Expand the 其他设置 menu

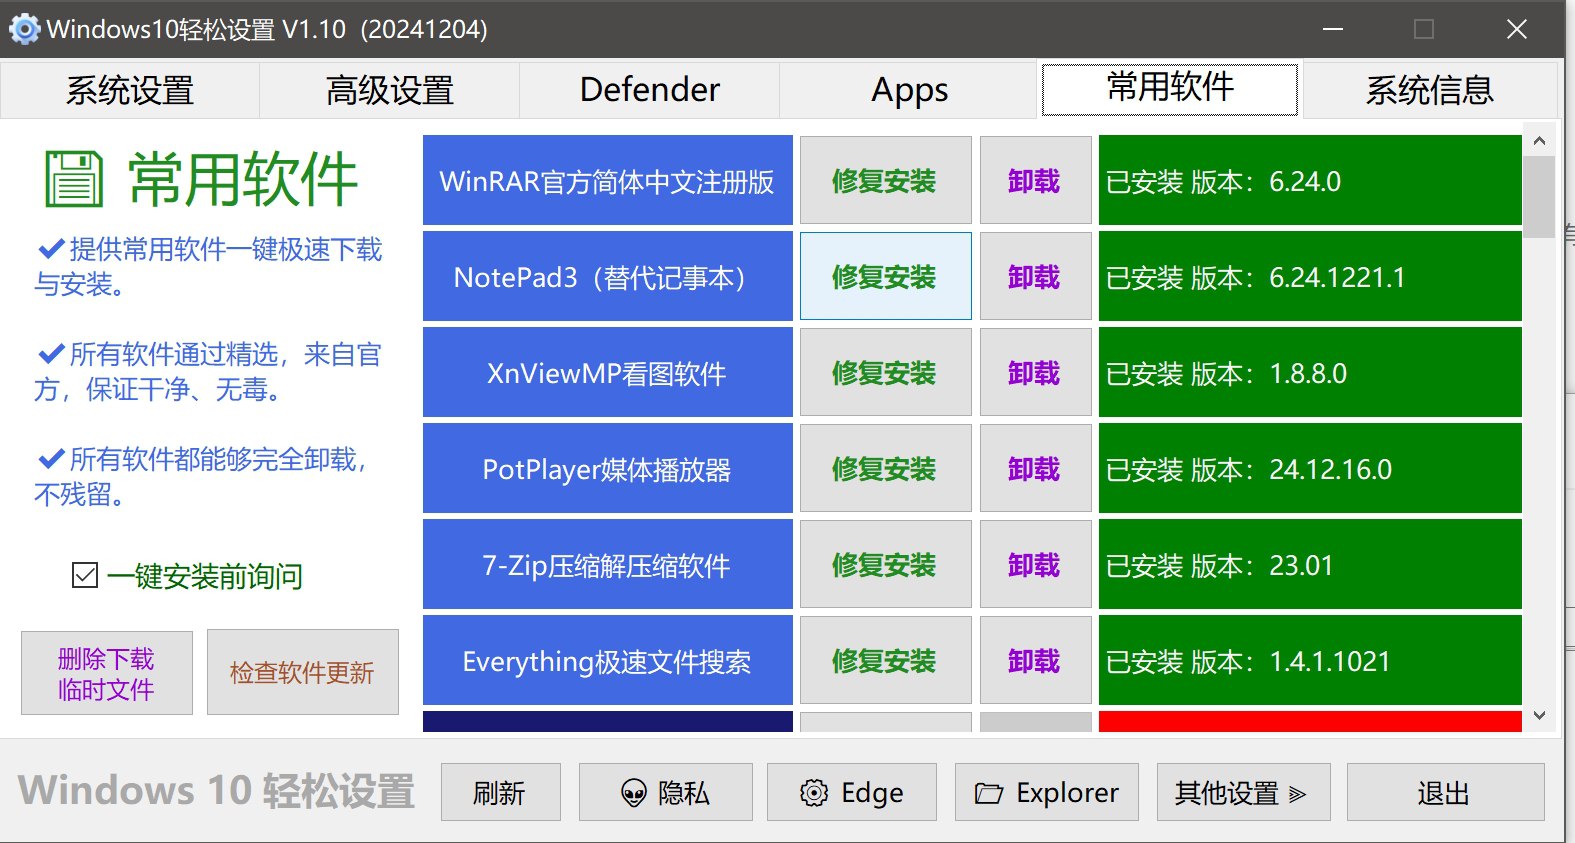(1243, 793)
